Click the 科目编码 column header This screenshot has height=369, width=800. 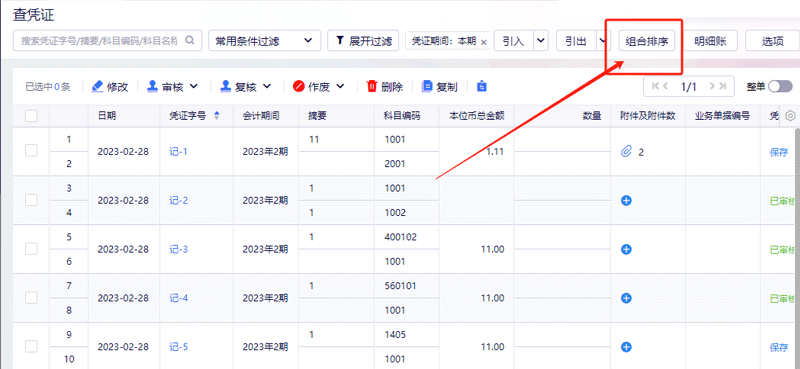(402, 116)
